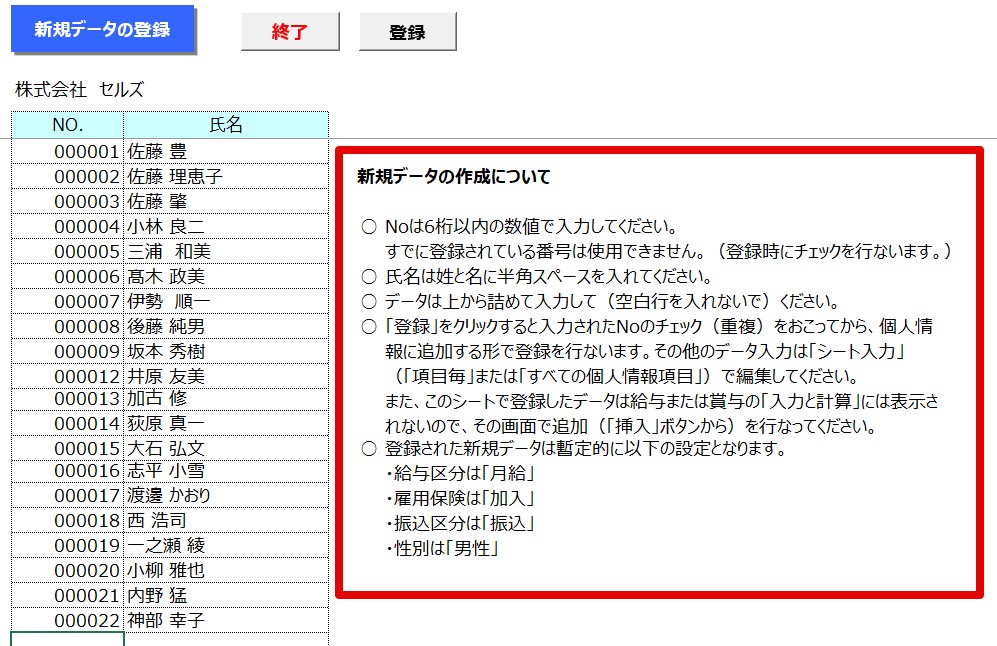Screen dimensions: 997x646
Task: Click the company name 株式会社 セルズ
Action: pyautogui.click(x=79, y=90)
